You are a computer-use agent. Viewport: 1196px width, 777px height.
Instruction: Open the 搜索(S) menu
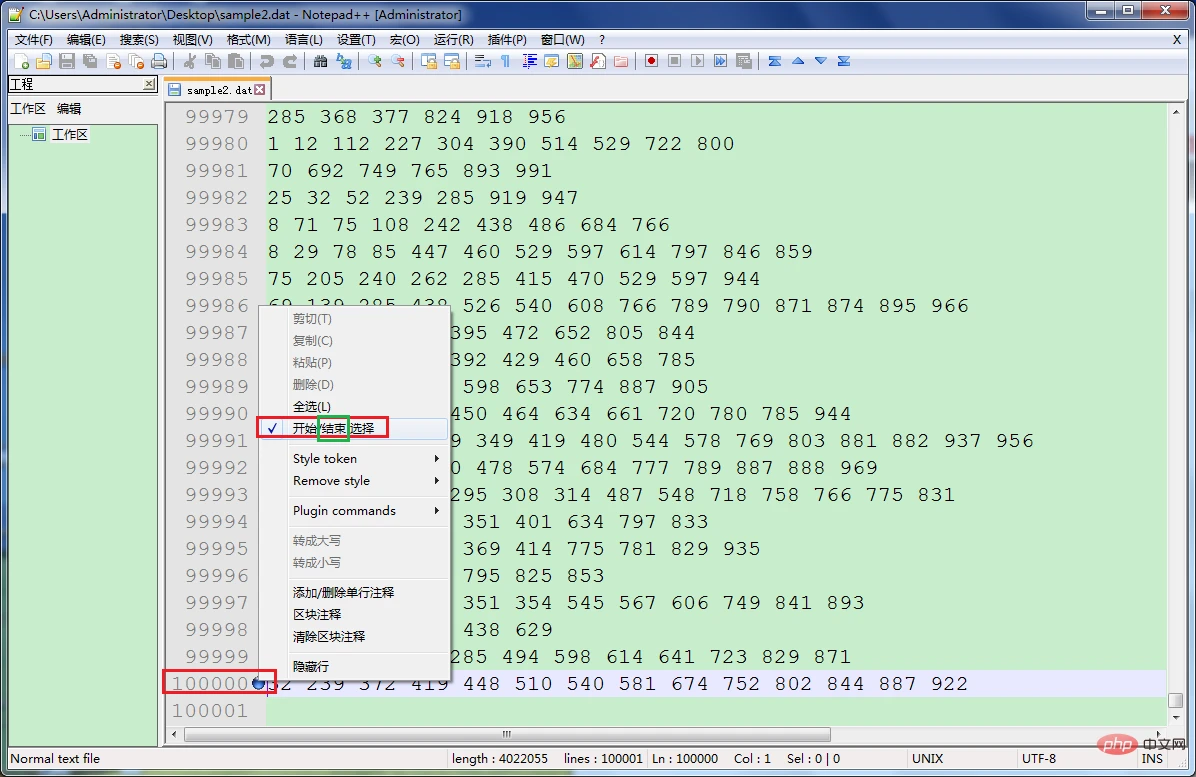click(139, 40)
